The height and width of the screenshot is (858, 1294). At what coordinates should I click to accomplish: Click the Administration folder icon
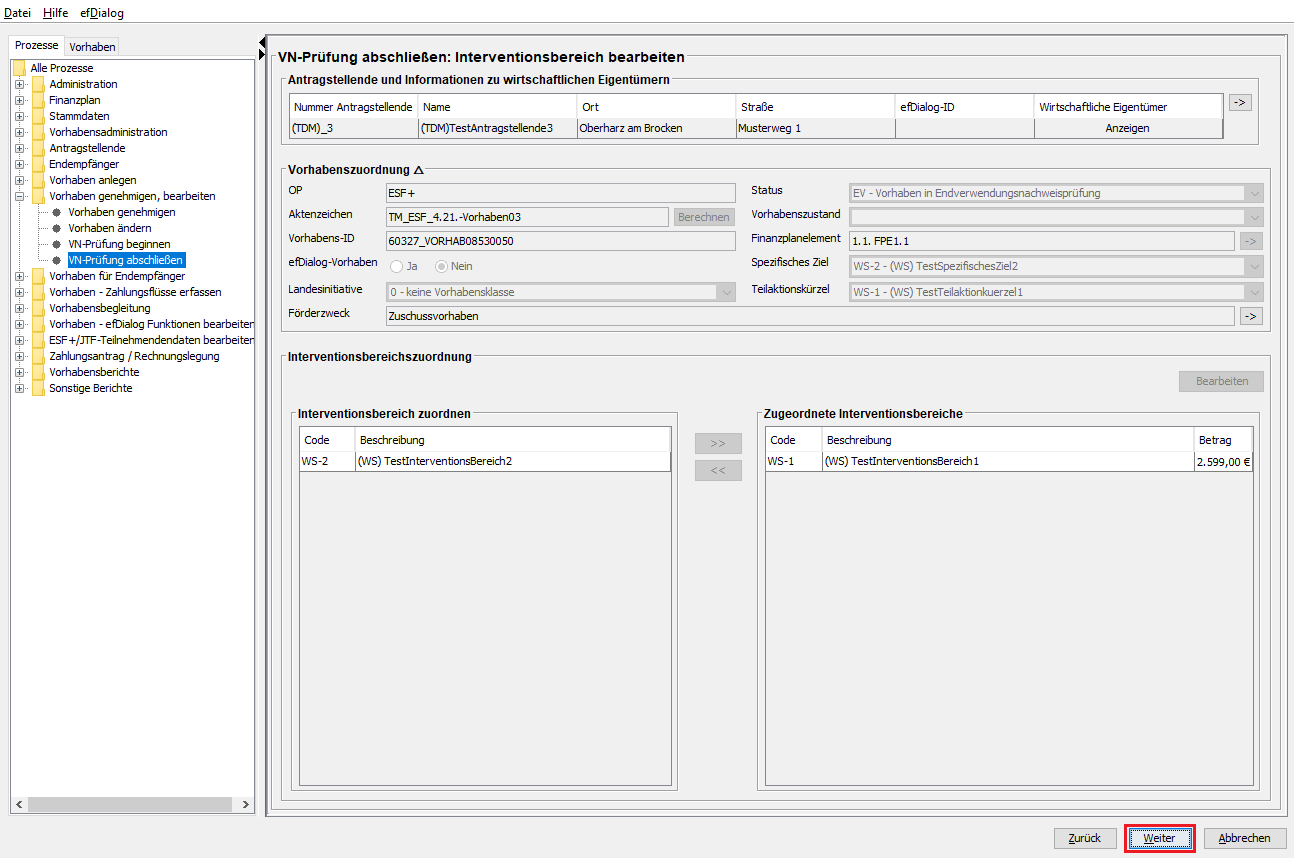[x=38, y=84]
